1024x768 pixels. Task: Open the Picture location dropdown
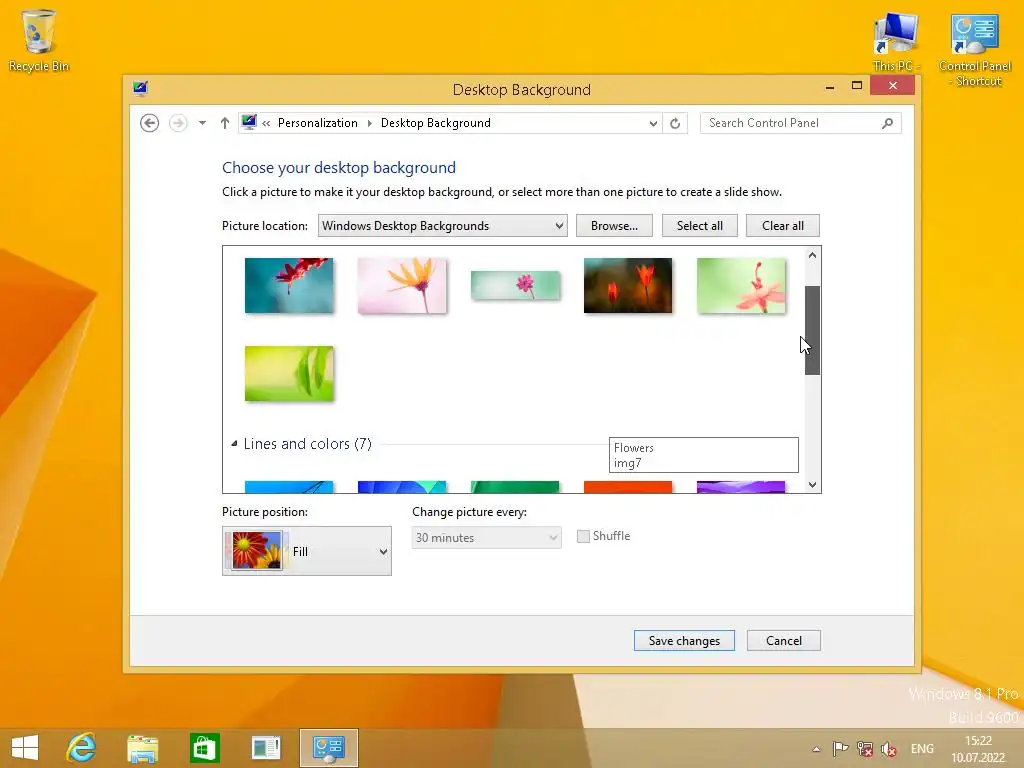pyautogui.click(x=442, y=225)
